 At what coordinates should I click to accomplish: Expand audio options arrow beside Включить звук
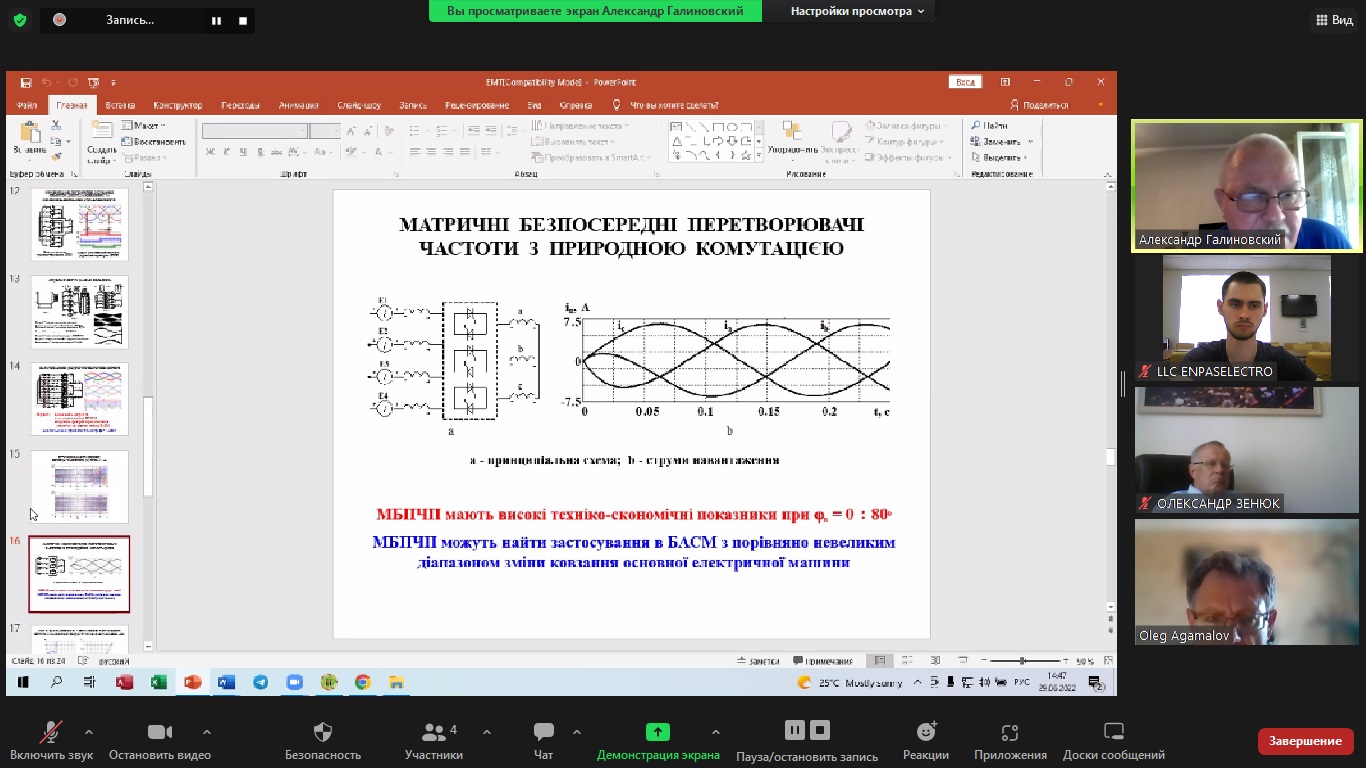click(x=89, y=732)
